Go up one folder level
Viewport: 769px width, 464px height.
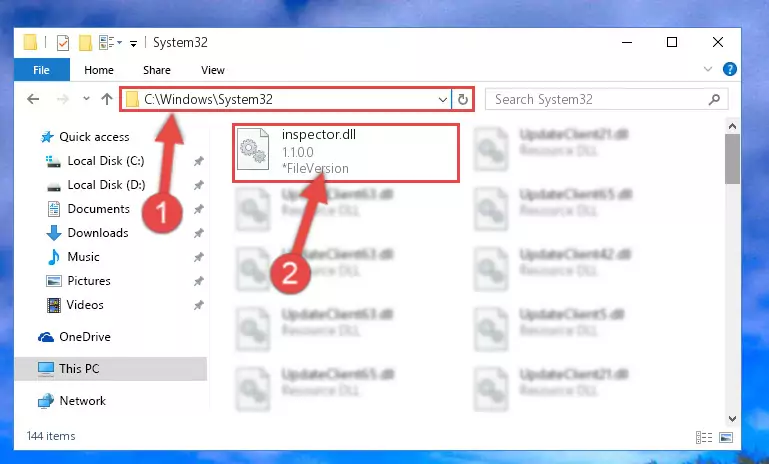pos(107,100)
